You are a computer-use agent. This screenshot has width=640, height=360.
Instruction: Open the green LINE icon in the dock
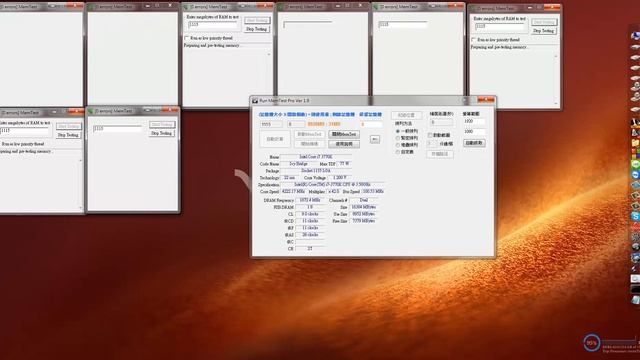635,164
